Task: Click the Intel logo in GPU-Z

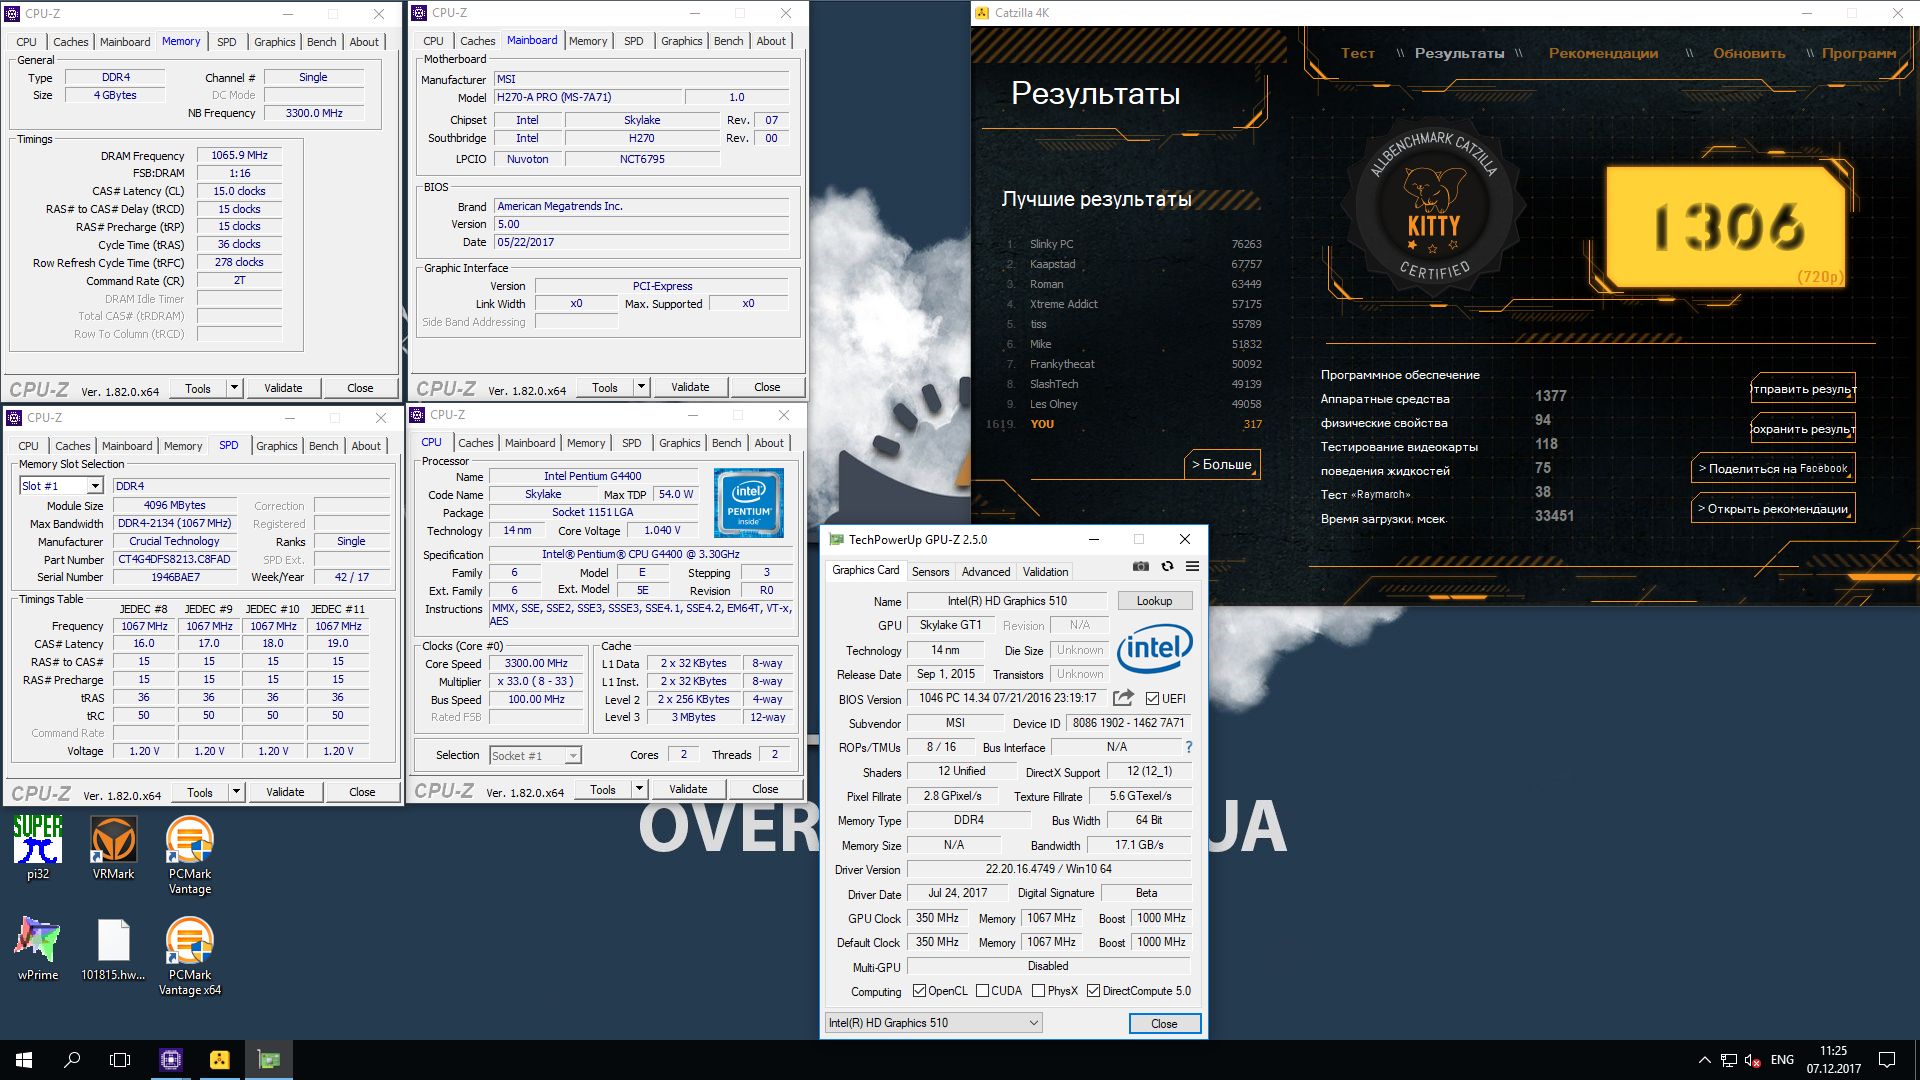Action: [1154, 649]
